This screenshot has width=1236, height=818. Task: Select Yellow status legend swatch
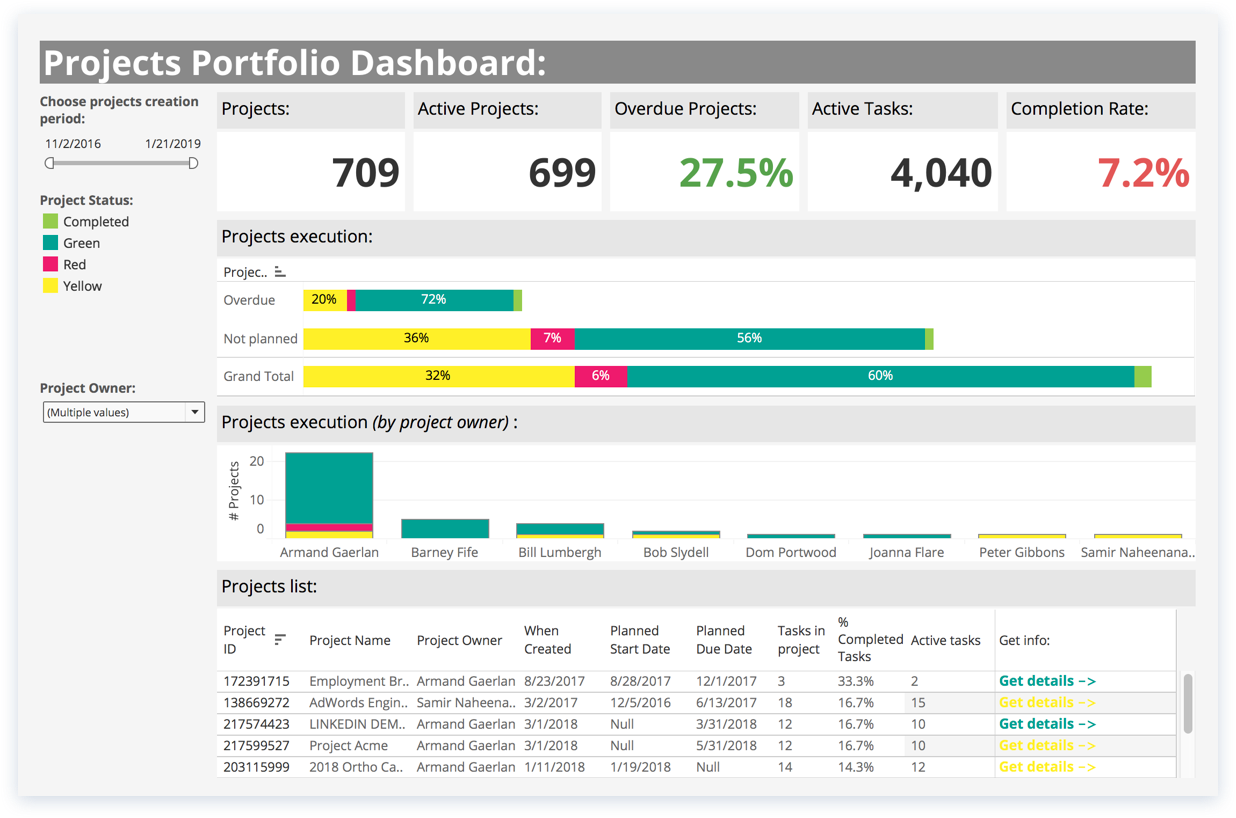point(50,286)
